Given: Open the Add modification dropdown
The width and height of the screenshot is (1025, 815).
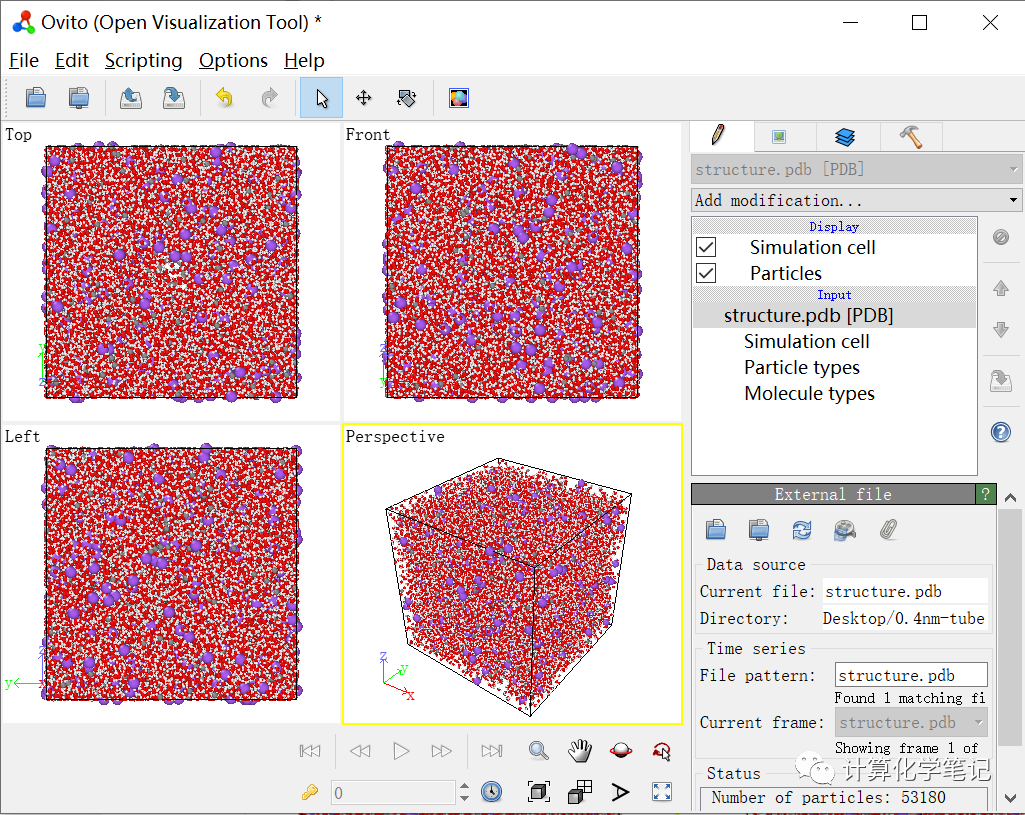Looking at the screenshot, I should click(x=857, y=200).
